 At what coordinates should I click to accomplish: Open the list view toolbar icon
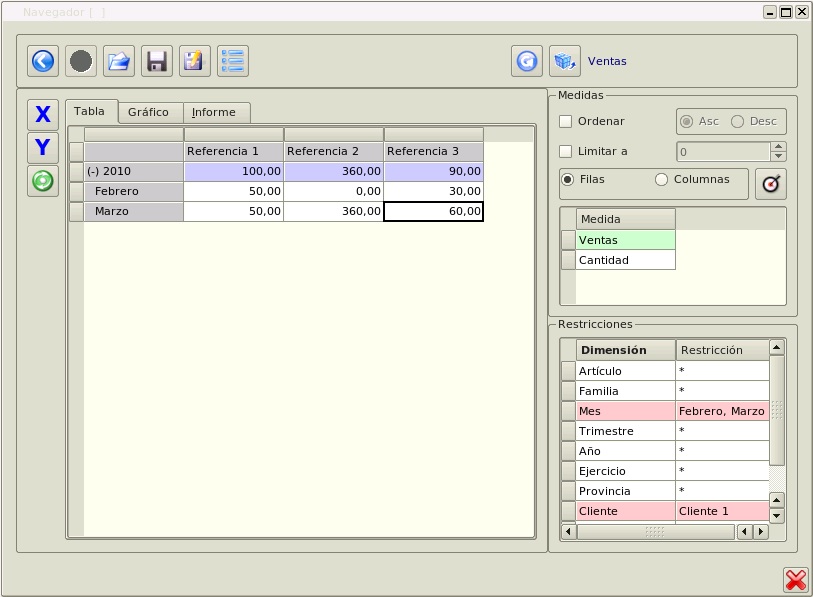point(233,61)
